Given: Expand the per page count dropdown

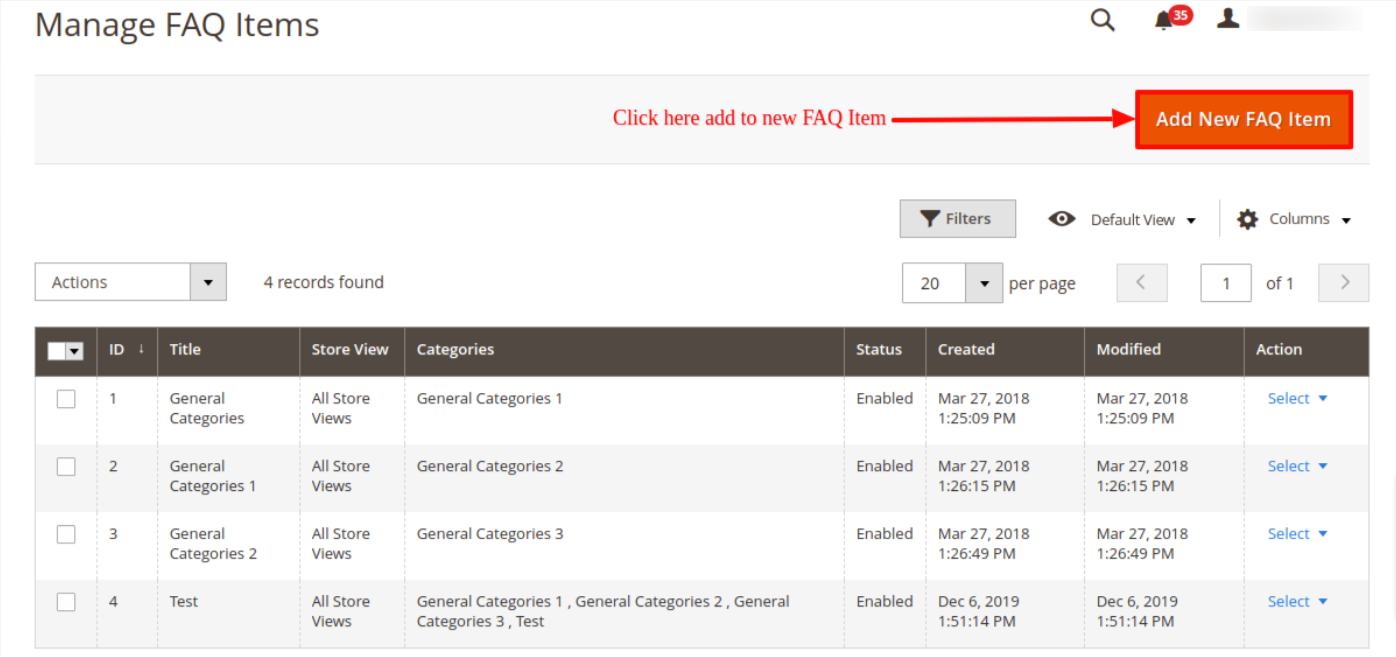Looking at the screenshot, I should [x=984, y=283].
